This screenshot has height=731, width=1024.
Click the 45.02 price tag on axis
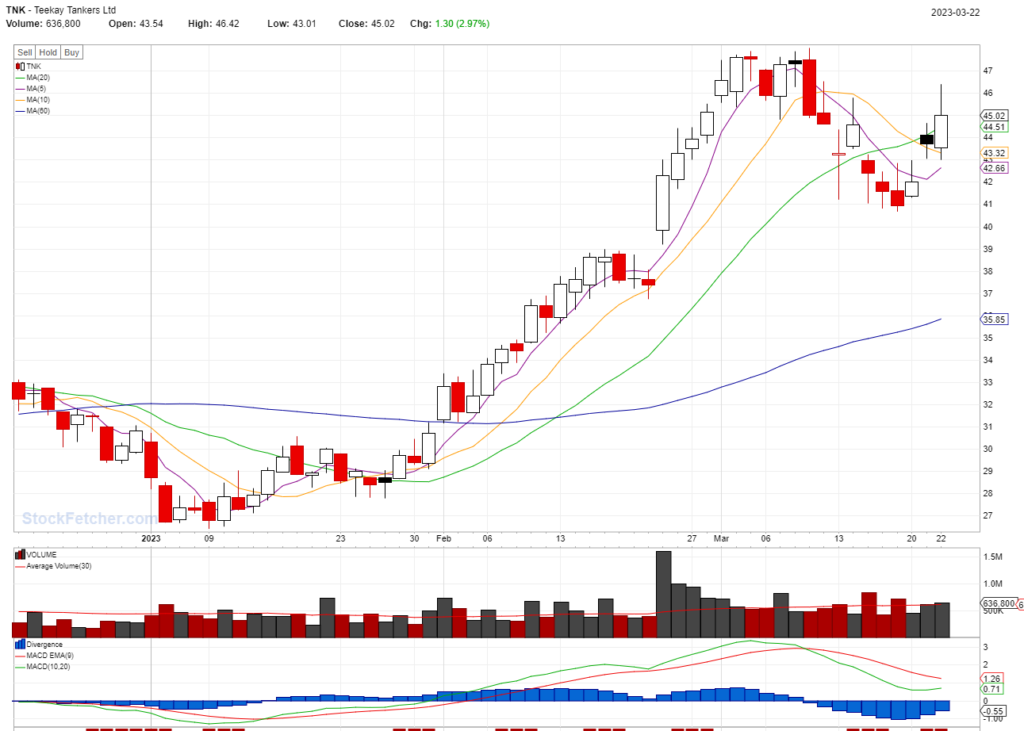pos(995,116)
